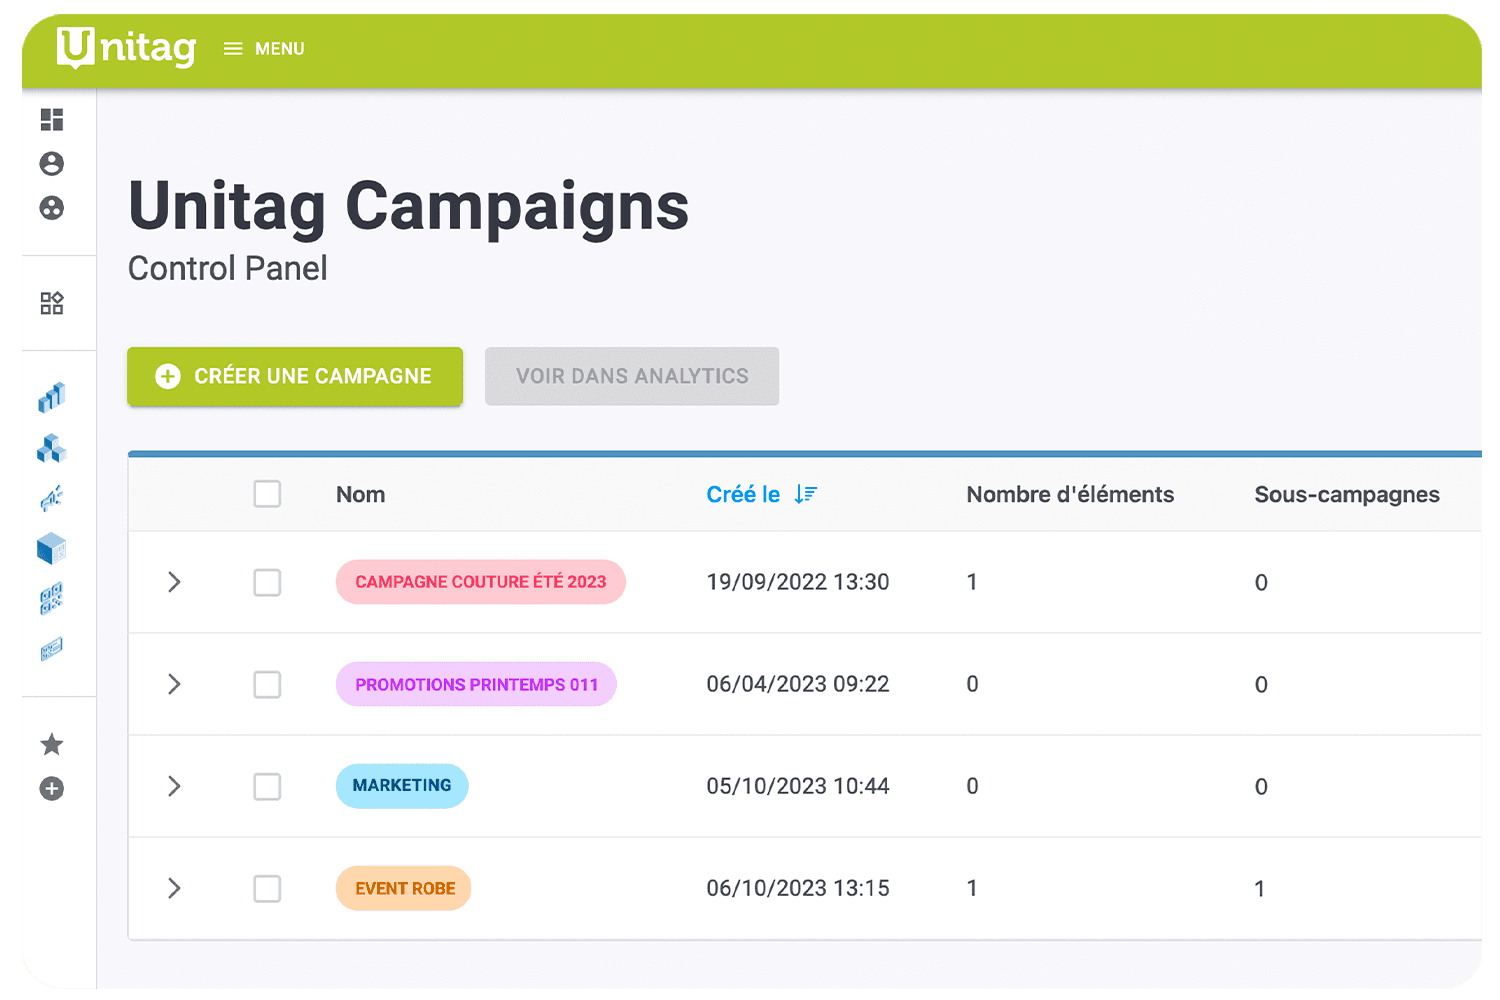The height and width of the screenshot is (1000, 1500).
Task: Click the blue megaphone campaigns icon
Action: coord(52,498)
